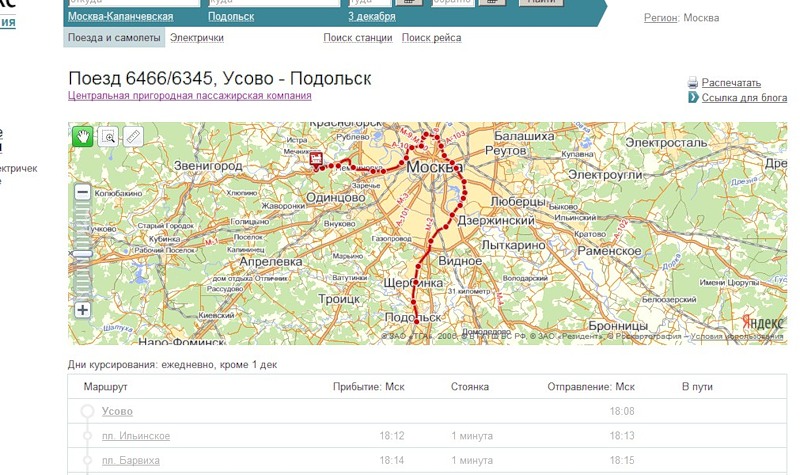Click the Одинцово label on the map
Image resolution: width=800 pixels, height=475 pixels.
(335, 197)
